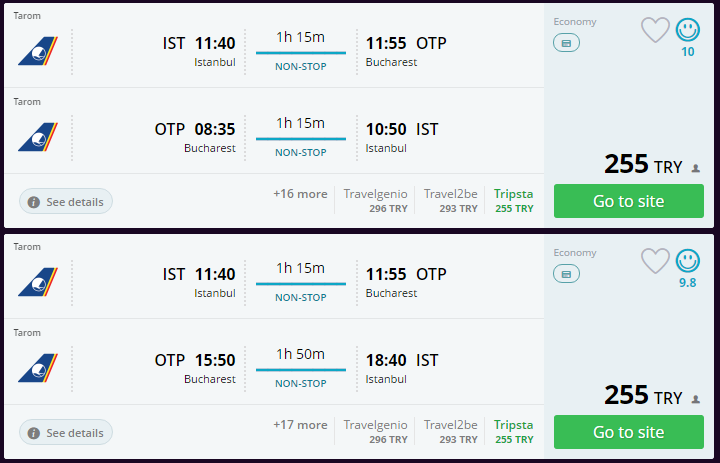Viewport: 720px width, 463px height.
Task: Click the smiley rating icon showing 10
Action: (687, 31)
